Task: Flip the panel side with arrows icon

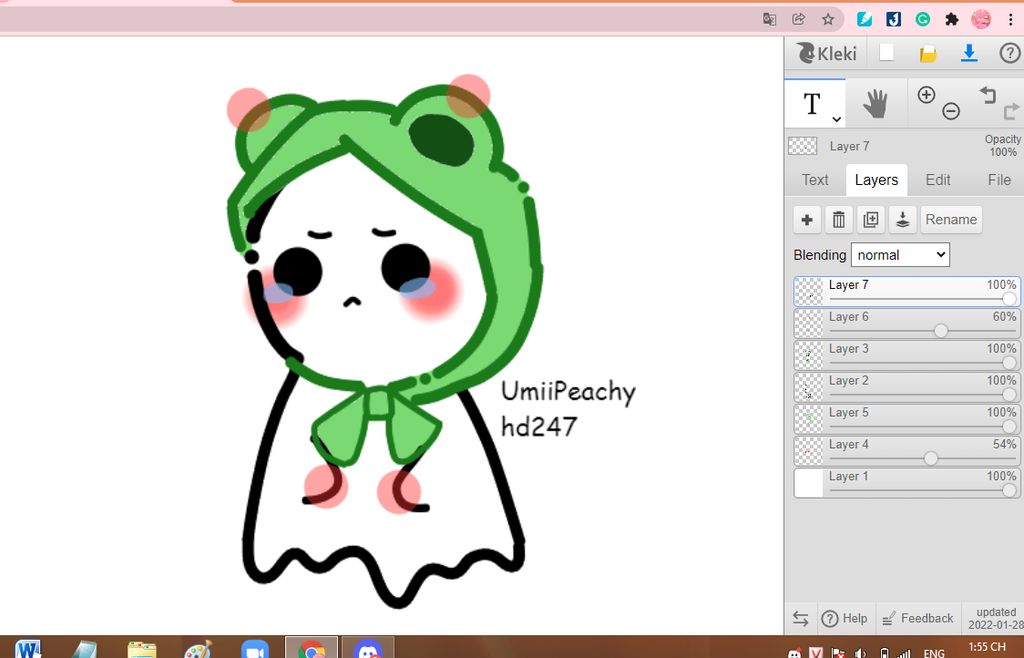Action: (x=801, y=619)
